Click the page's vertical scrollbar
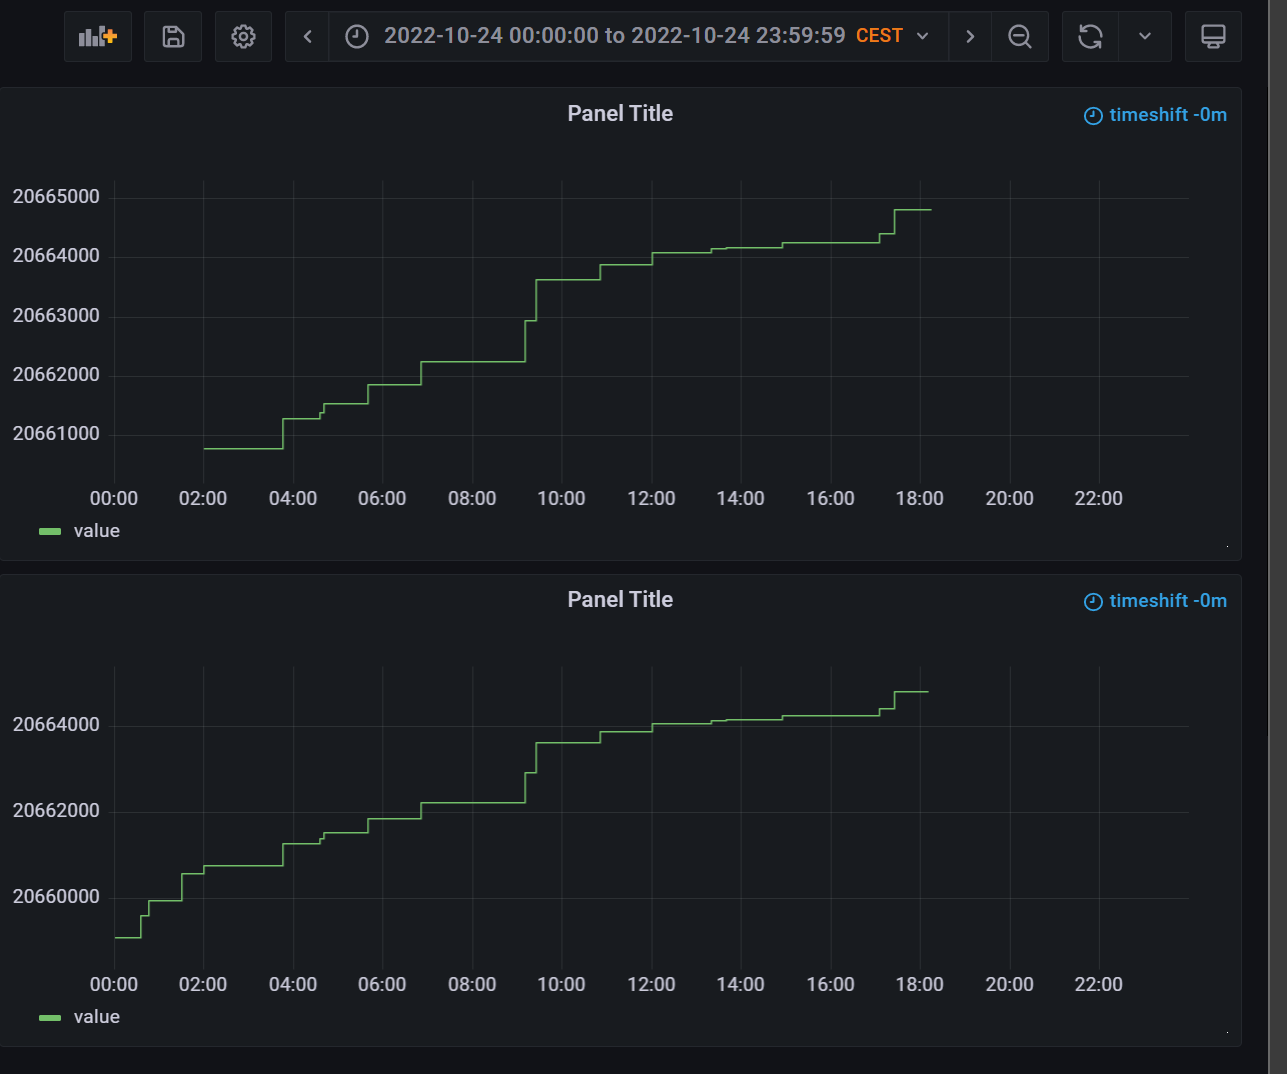 tap(1278, 537)
